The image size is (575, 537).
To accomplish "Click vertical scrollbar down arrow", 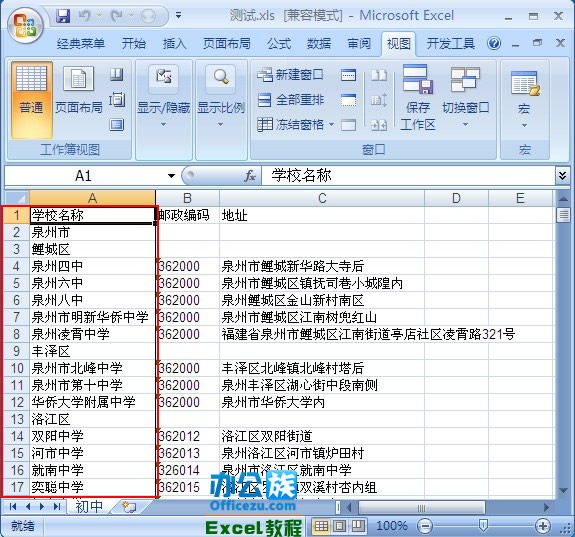I will (563, 490).
